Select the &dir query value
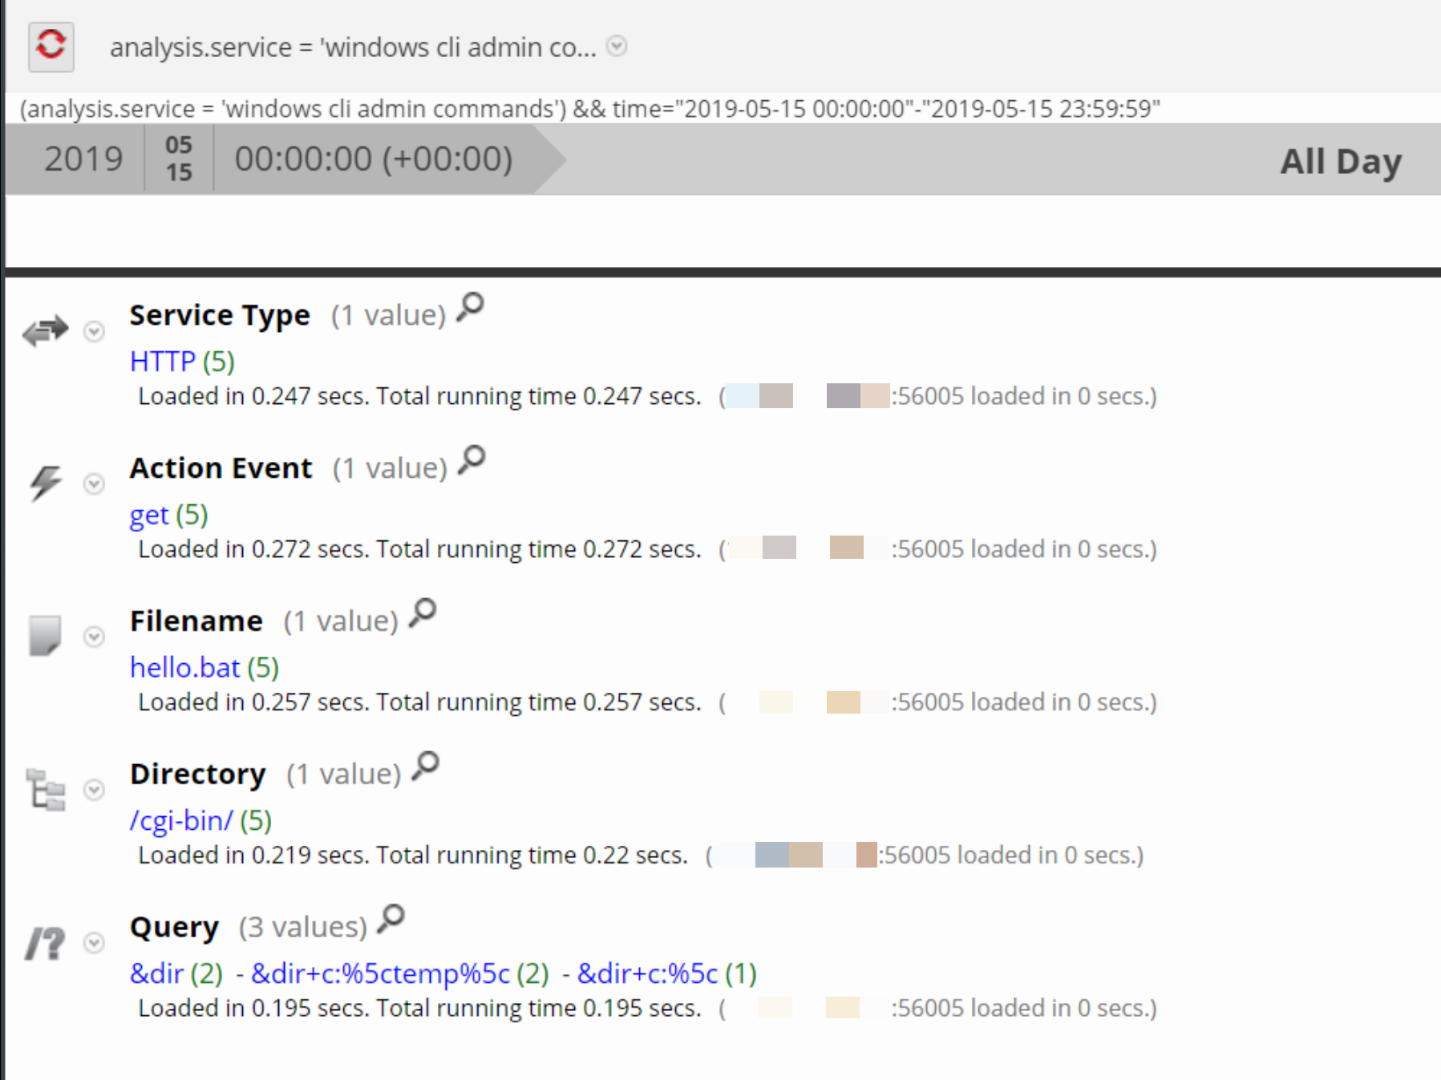 (157, 973)
